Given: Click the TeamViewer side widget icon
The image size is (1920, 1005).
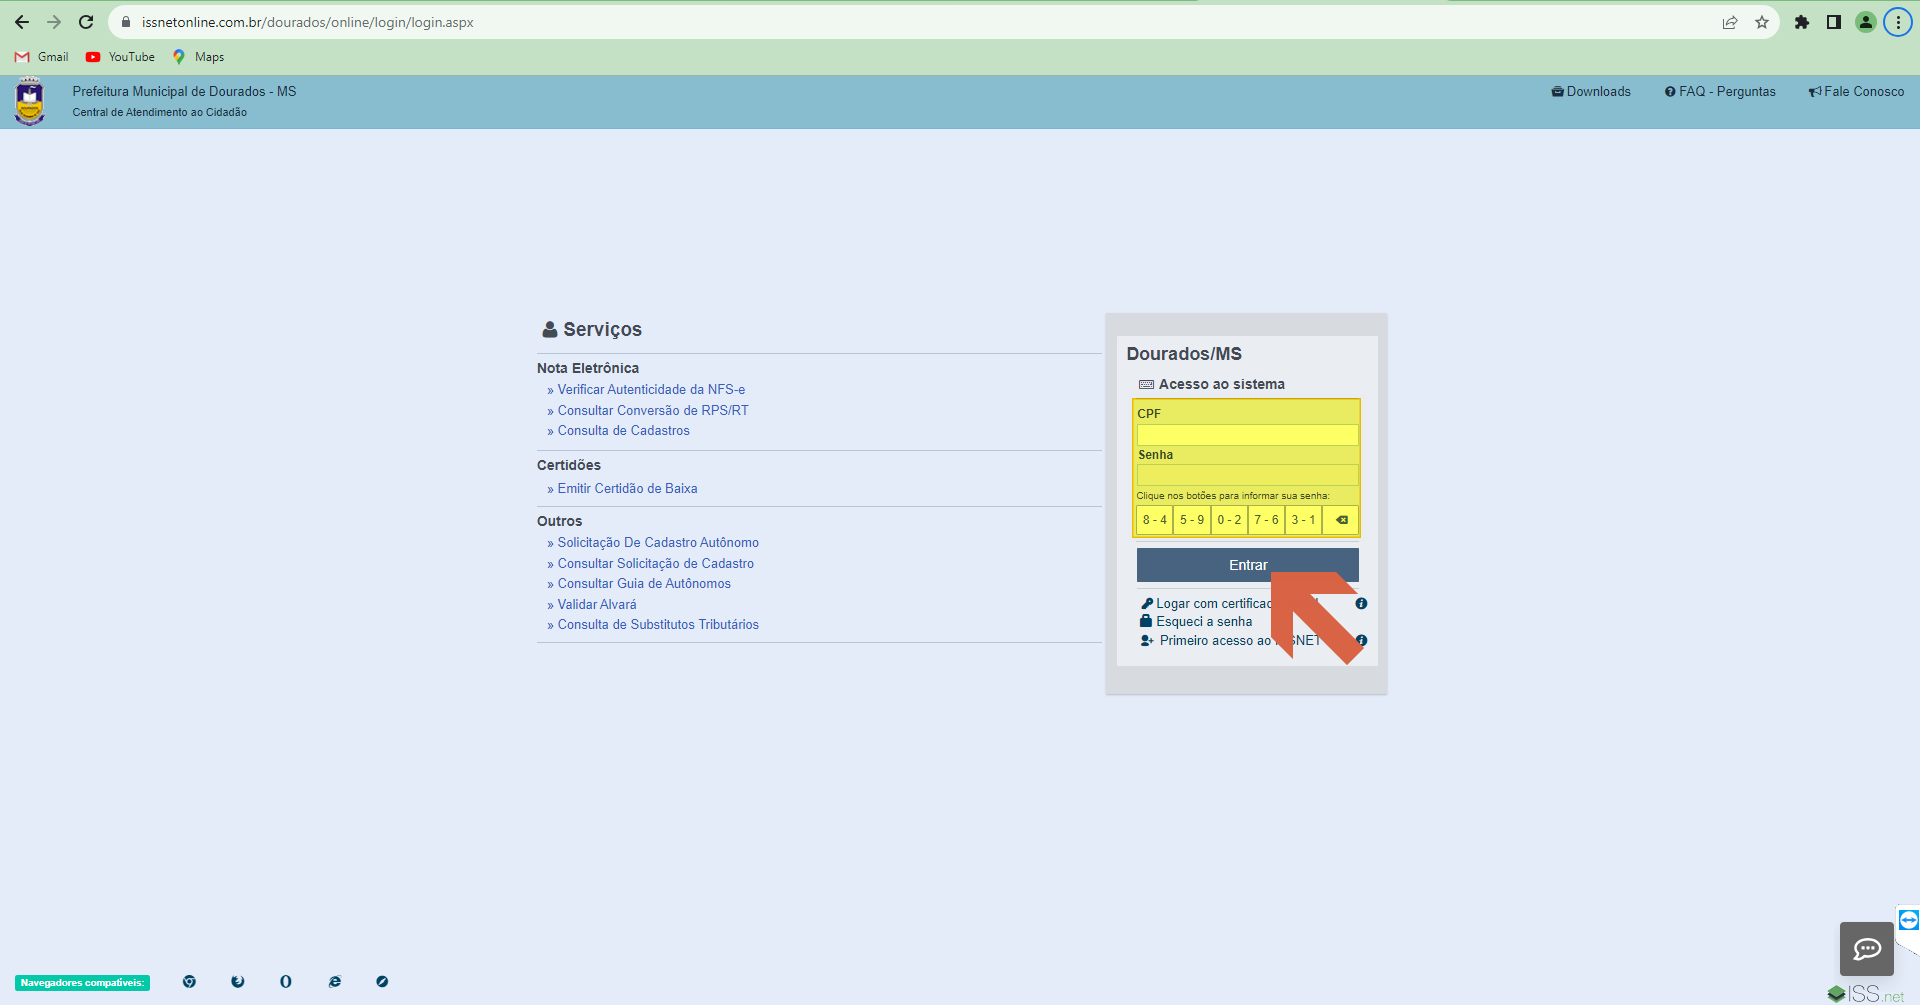Looking at the screenshot, I should tap(1908, 920).
